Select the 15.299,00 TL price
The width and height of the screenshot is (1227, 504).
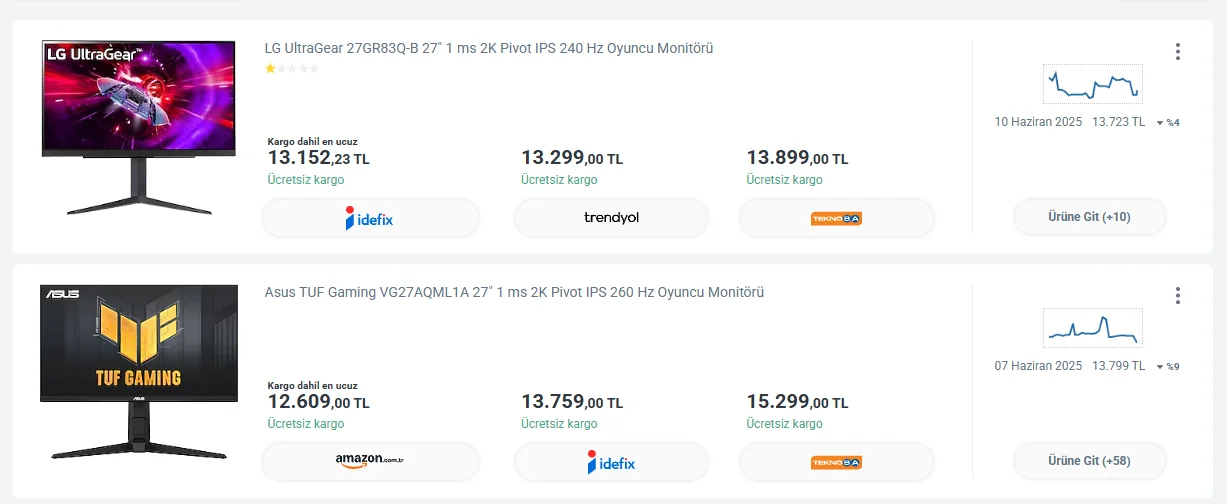coord(797,402)
